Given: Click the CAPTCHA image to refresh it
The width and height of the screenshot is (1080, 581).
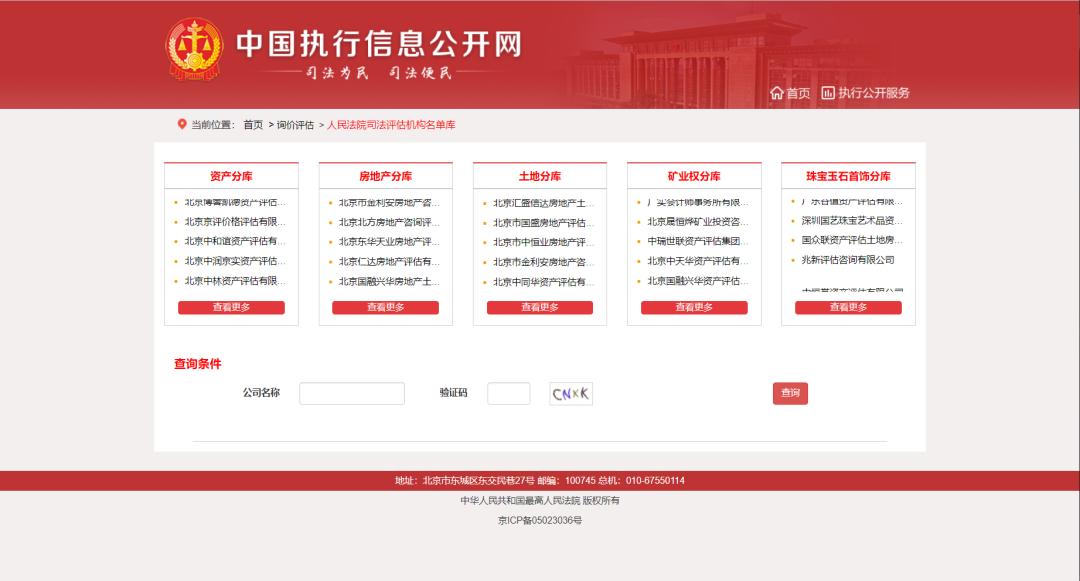Looking at the screenshot, I should tap(571, 393).
